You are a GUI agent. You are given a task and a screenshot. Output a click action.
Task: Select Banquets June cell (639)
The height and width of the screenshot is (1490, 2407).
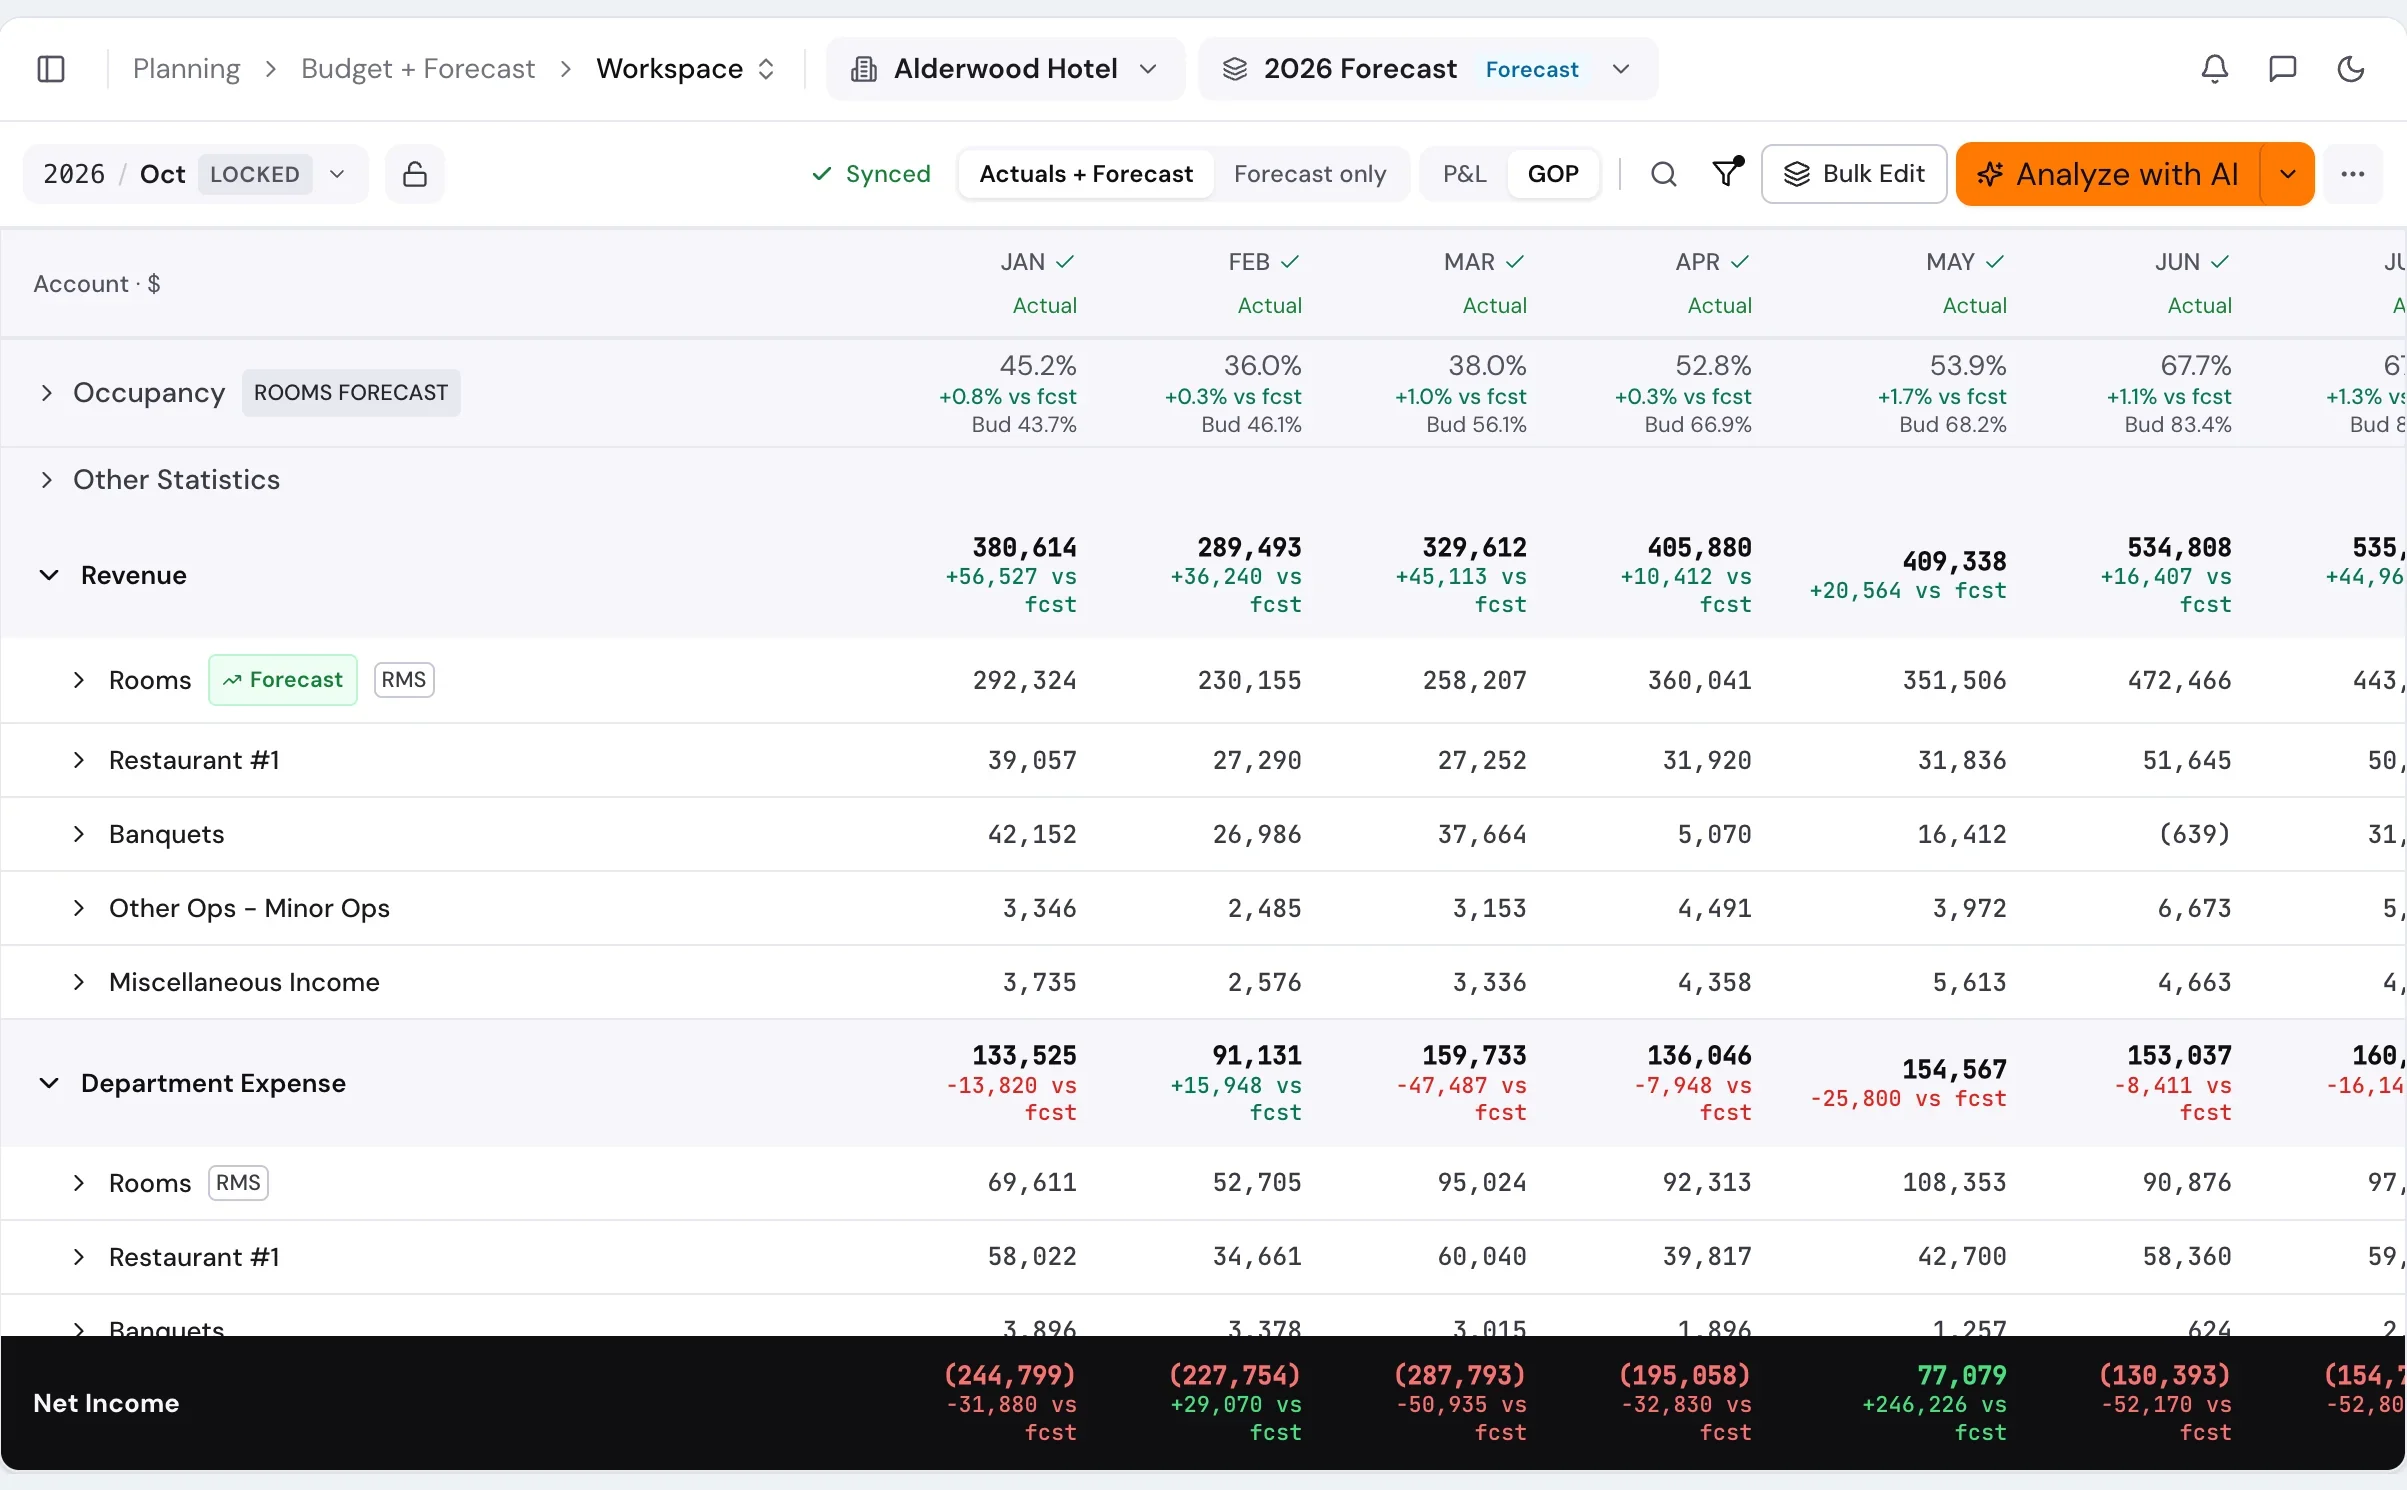point(2194,834)
